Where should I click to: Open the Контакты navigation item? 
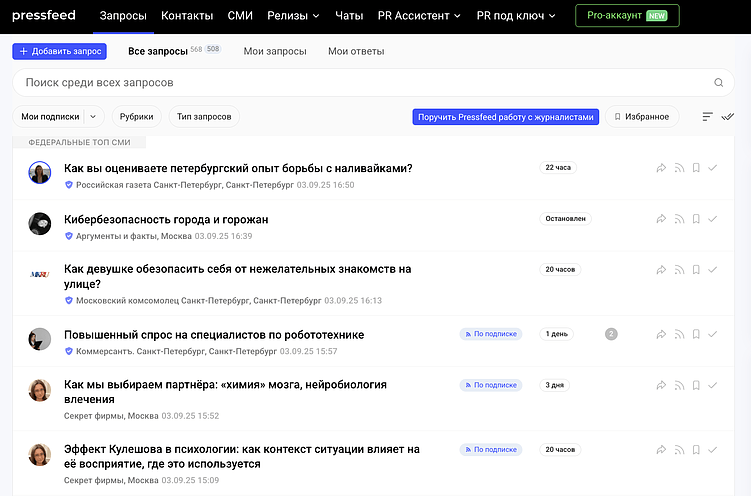[187, 16]
